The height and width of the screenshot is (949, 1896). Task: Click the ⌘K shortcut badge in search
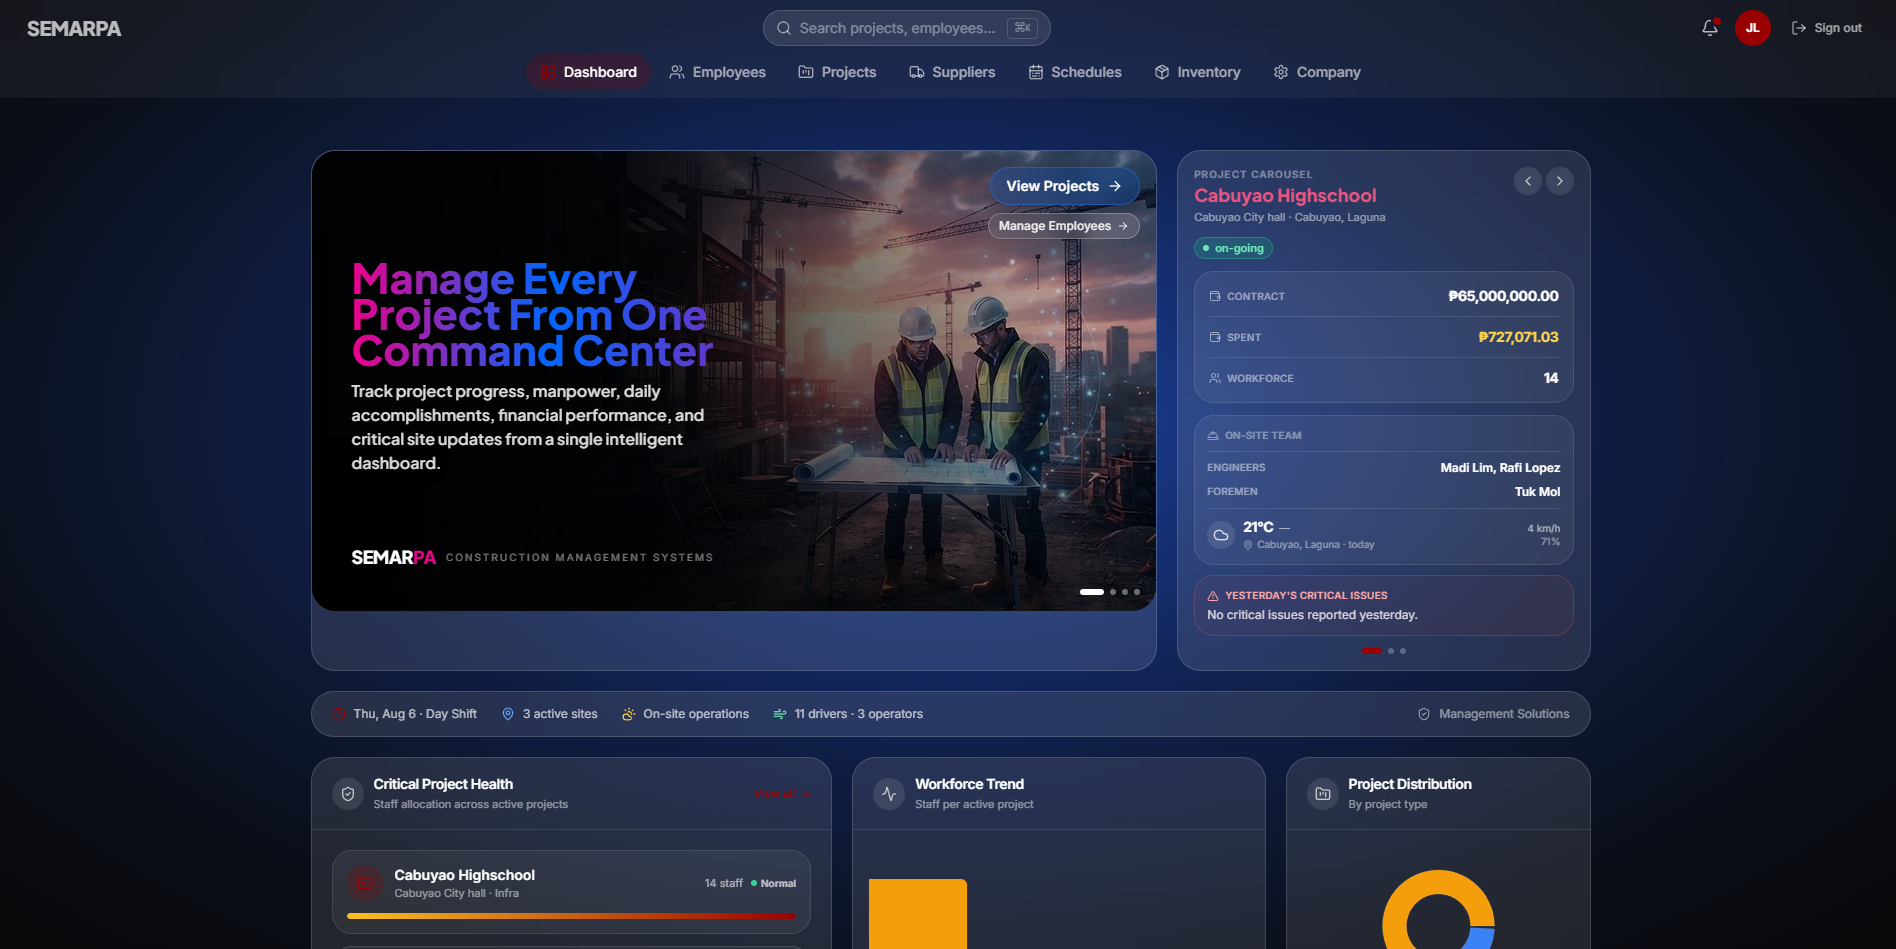point(1022,28)
